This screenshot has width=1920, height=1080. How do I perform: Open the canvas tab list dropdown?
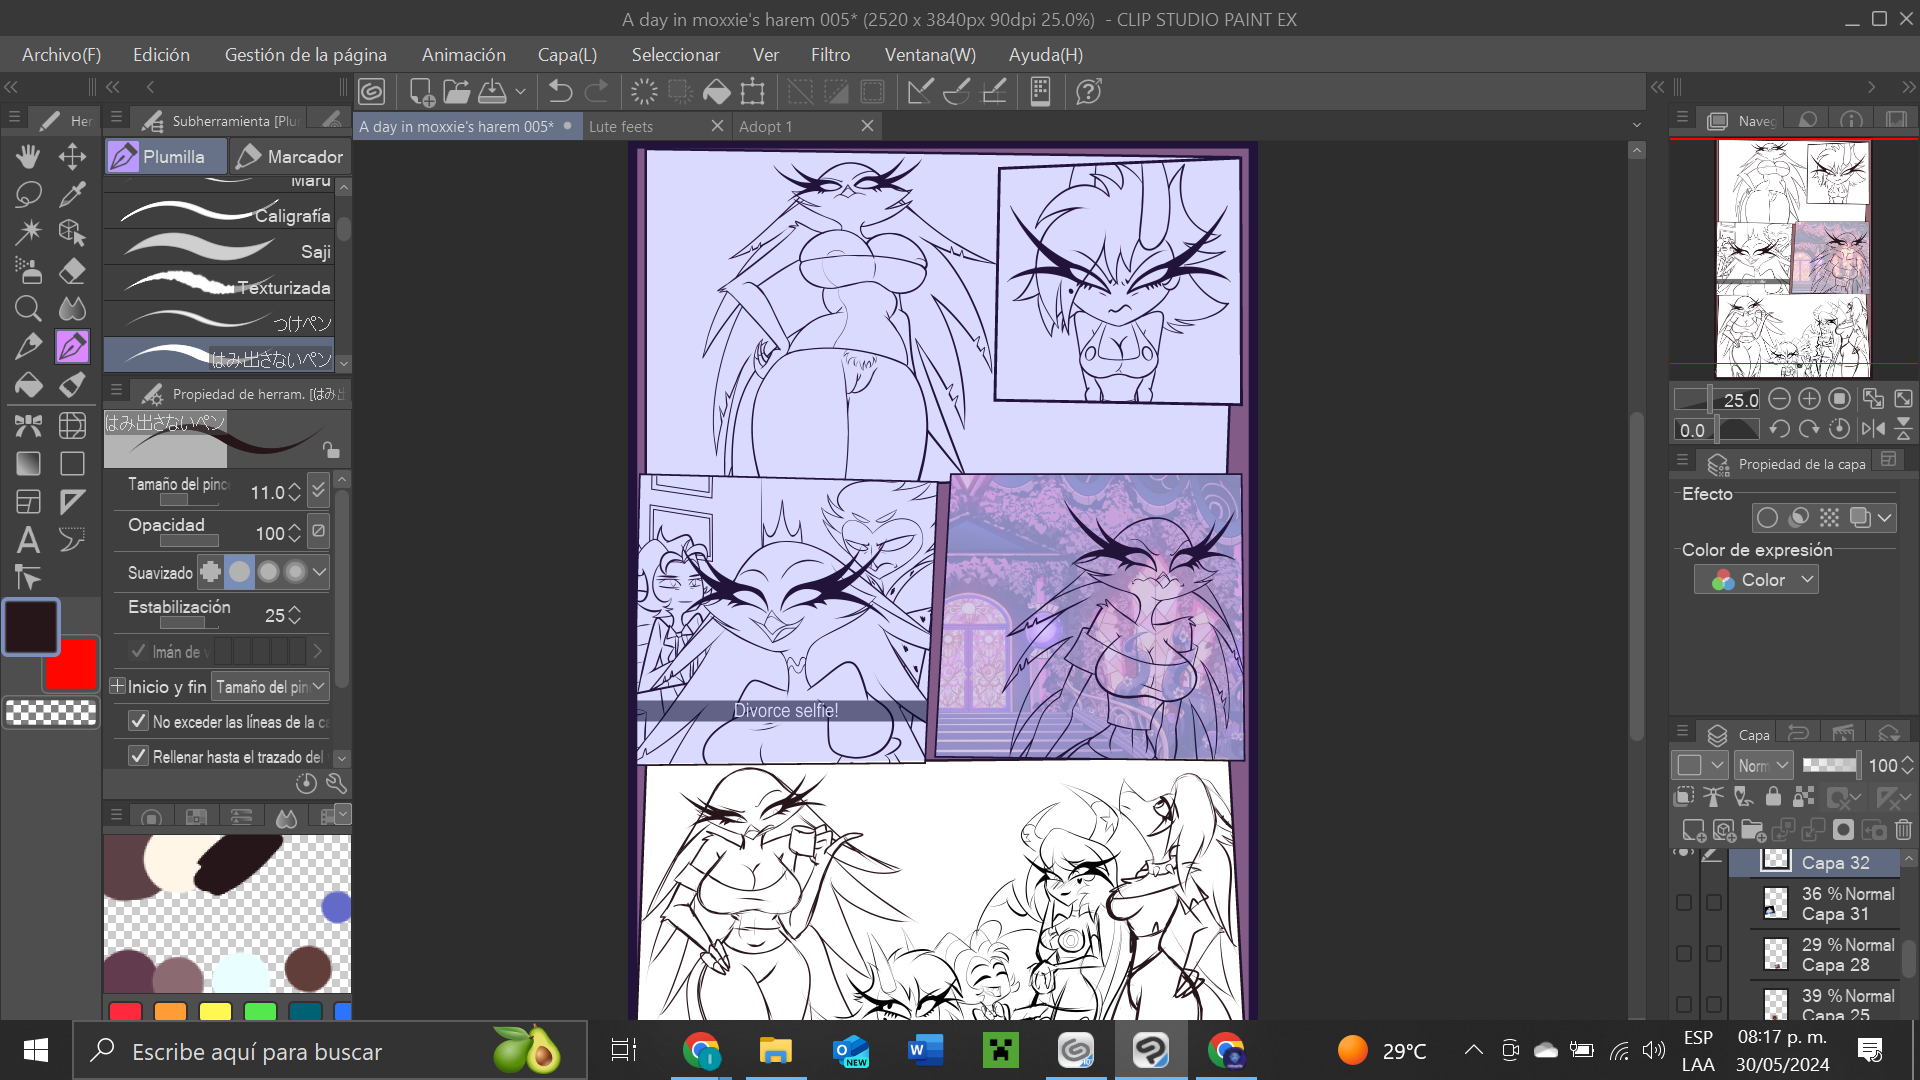coord(1637,126)
